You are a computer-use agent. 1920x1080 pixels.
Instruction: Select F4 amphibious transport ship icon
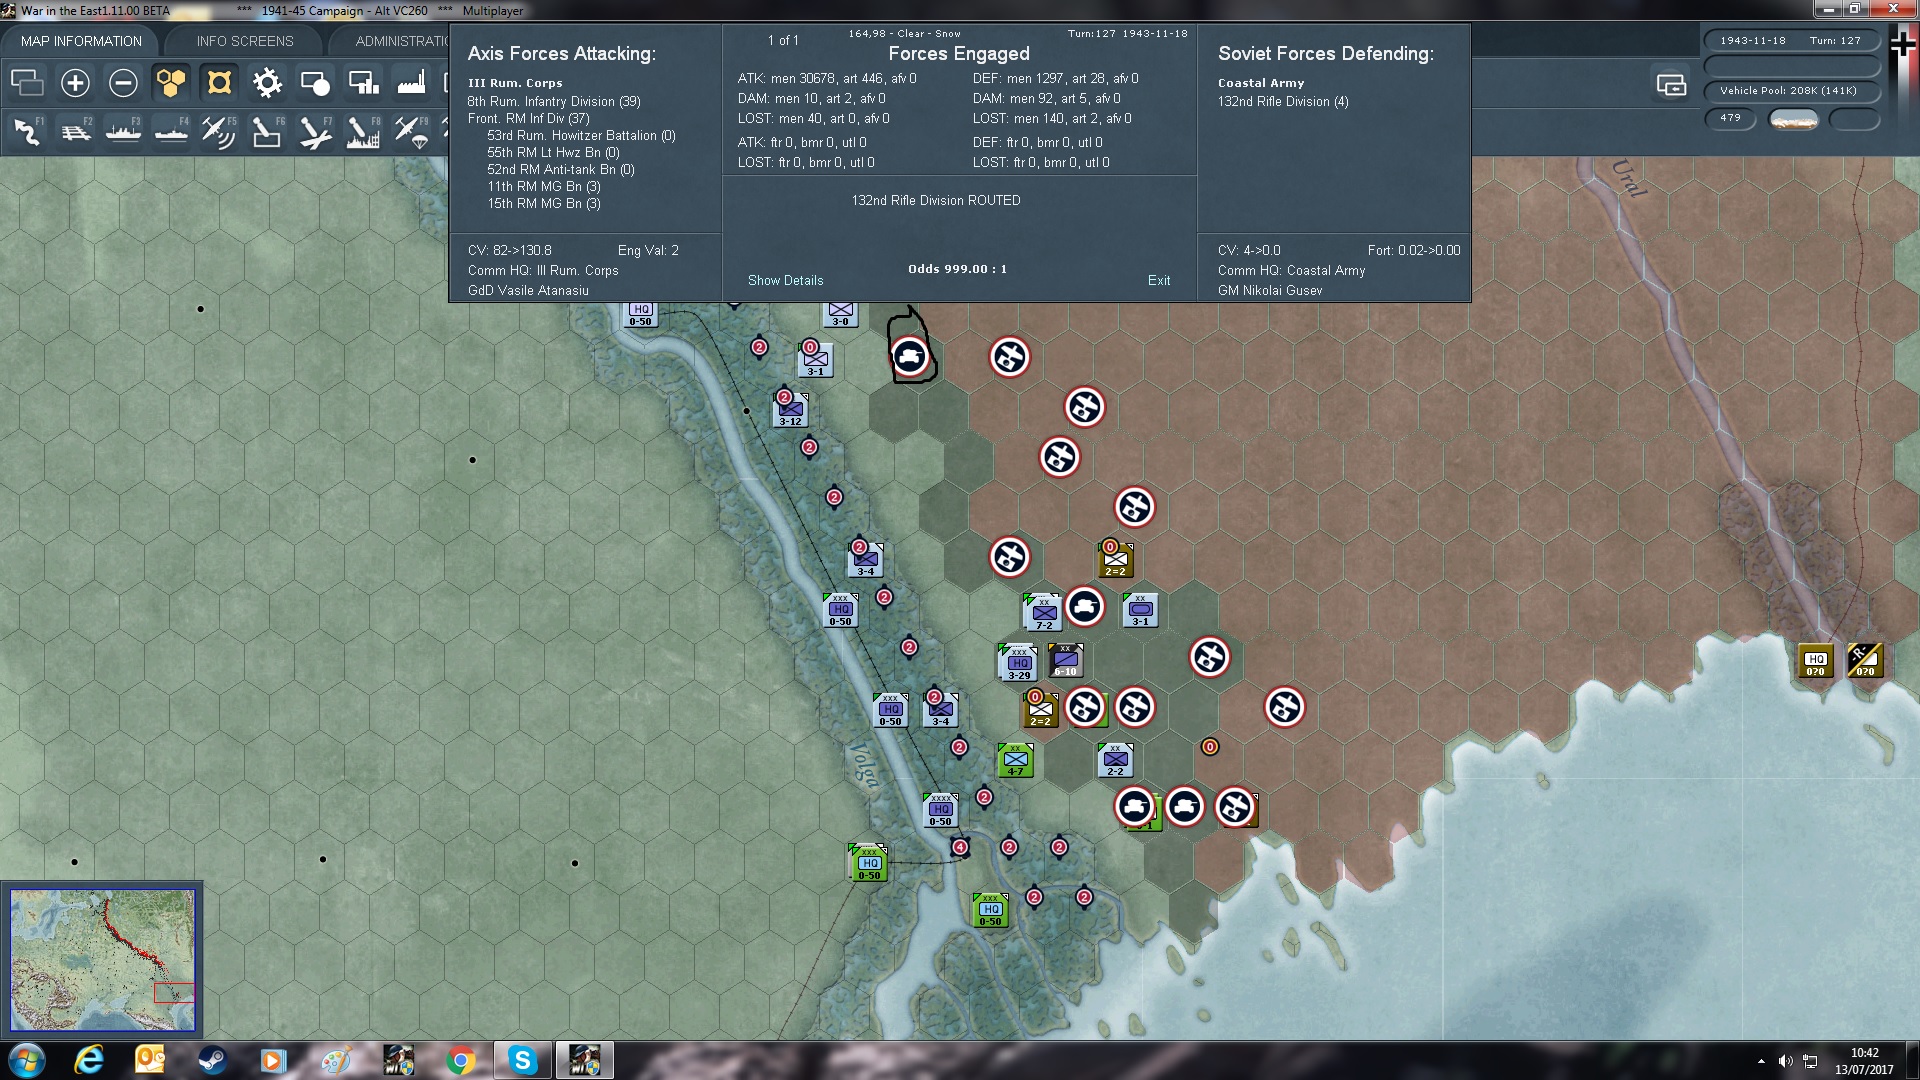[171, 132]
